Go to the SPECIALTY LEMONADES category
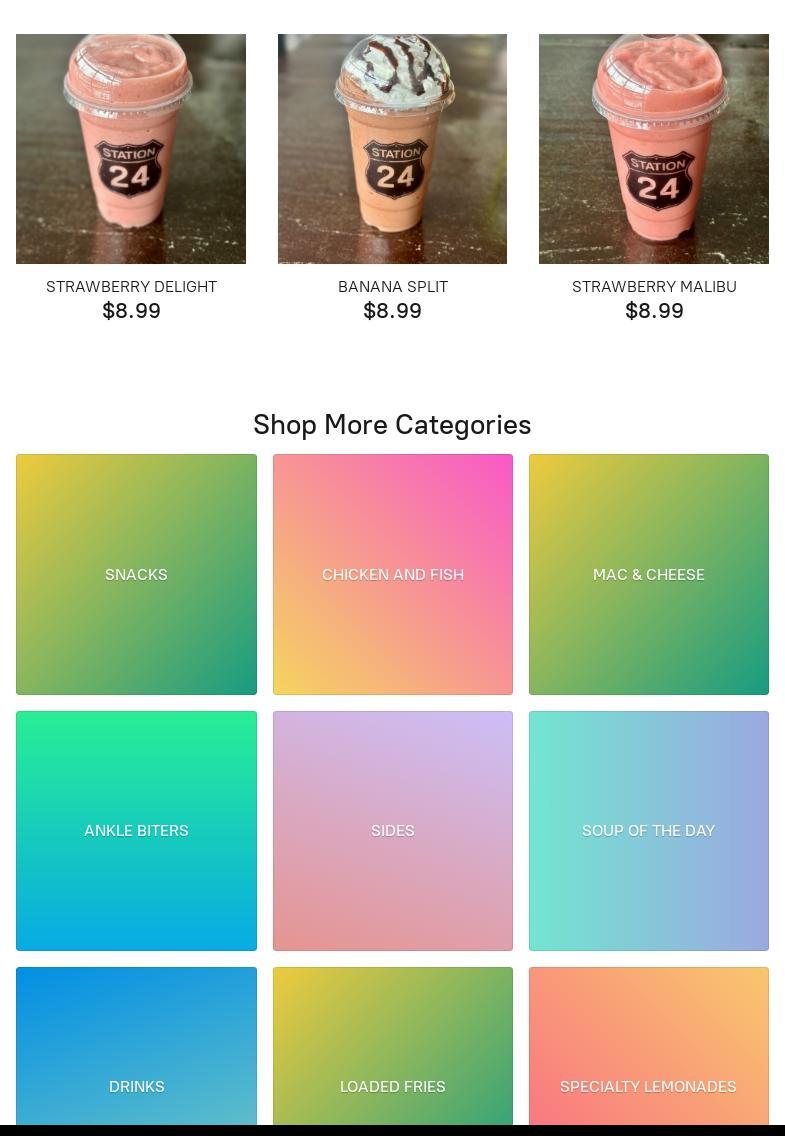This screenshot has height=1136, width=785. click(649, 1046)
